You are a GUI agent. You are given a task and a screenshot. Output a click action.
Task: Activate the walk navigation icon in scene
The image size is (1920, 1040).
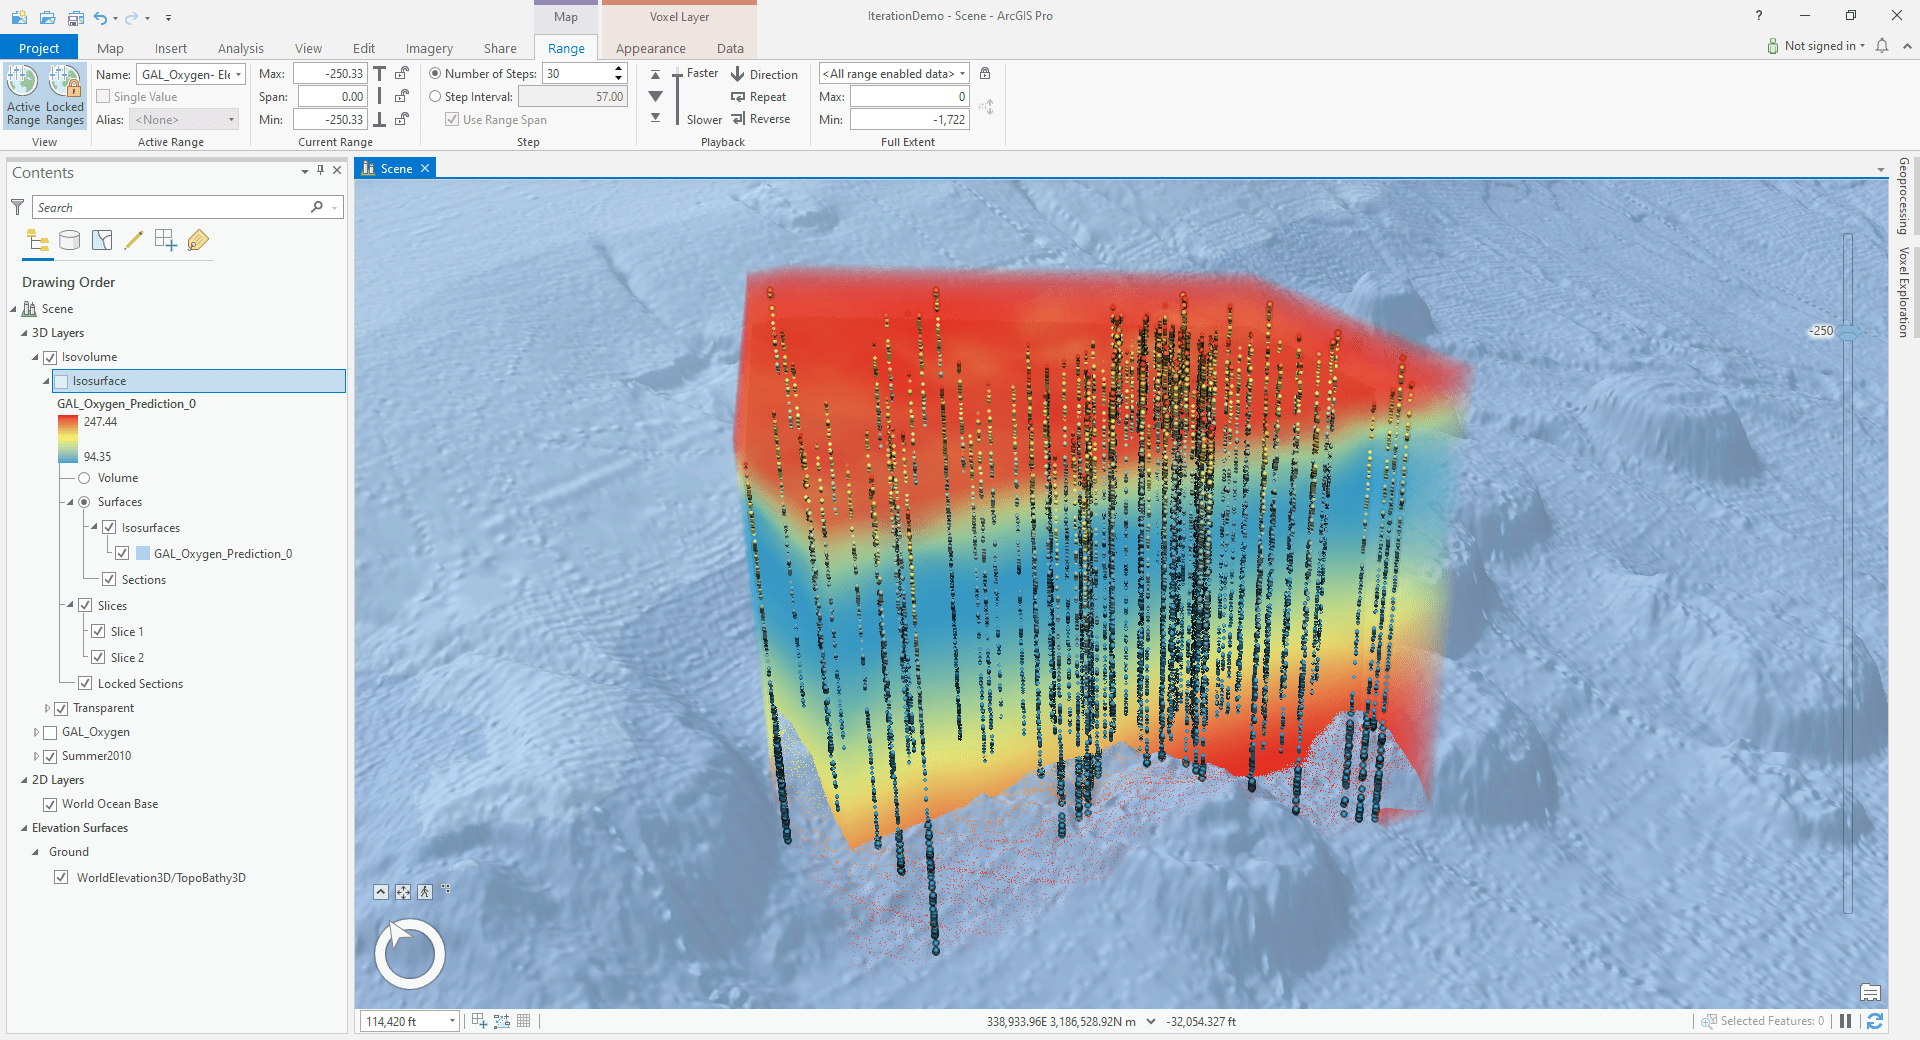[x=424, y=891]
